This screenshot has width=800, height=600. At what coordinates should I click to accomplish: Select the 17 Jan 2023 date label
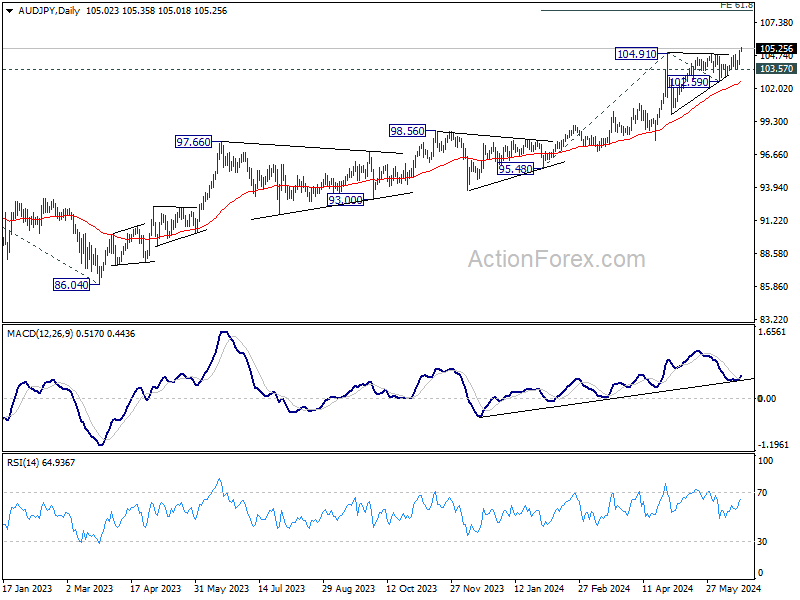pos(28,588)
